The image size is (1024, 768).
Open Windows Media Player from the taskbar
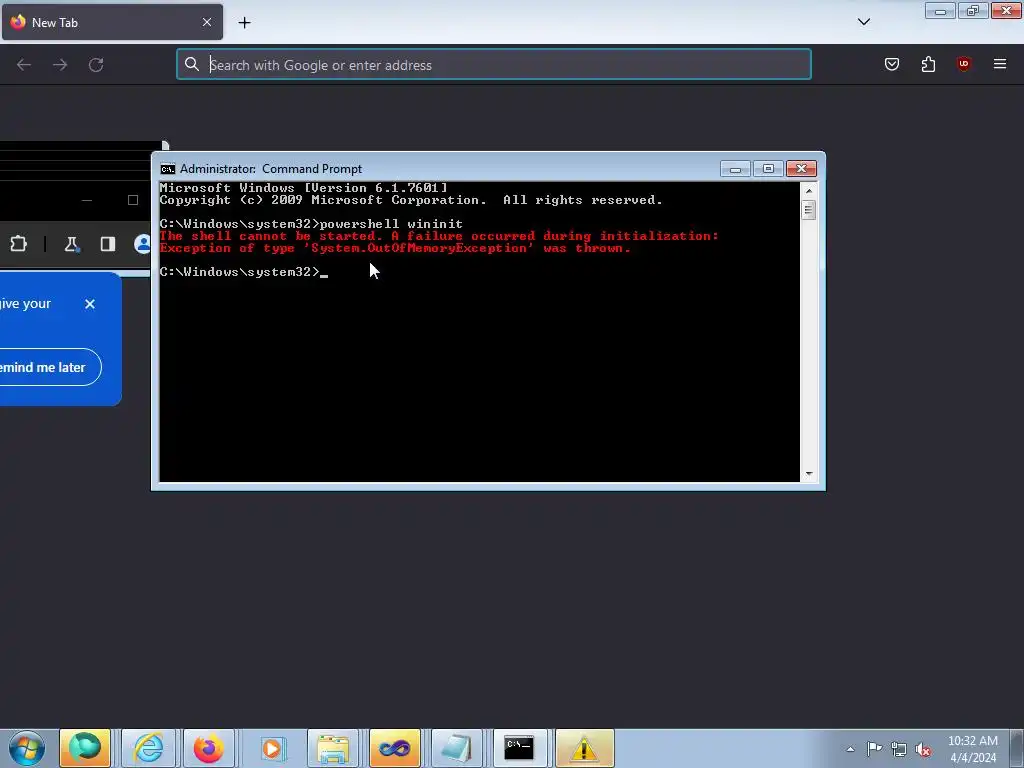point(271,748)
